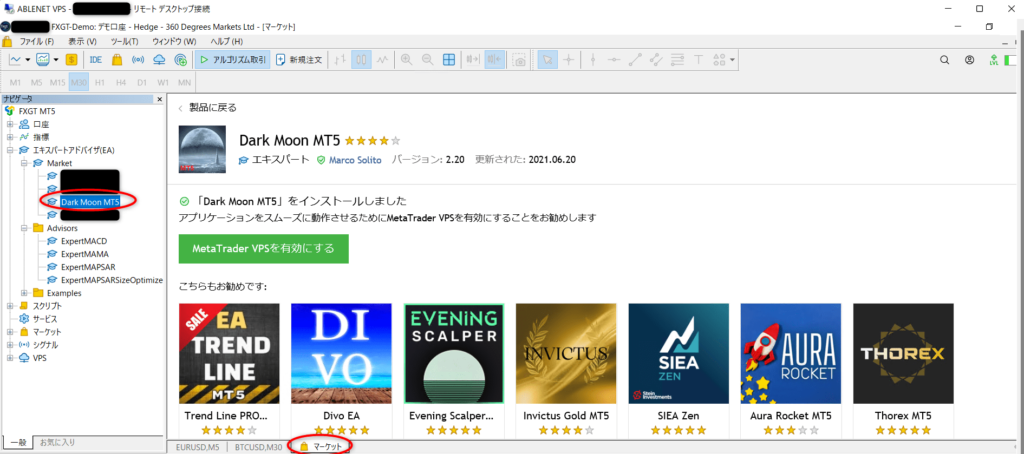Image resolution: width=1024 pixels, height=454 pixels.
Task: Switch navigator to お気に入り tab
Action: click(x=57, y=442)
